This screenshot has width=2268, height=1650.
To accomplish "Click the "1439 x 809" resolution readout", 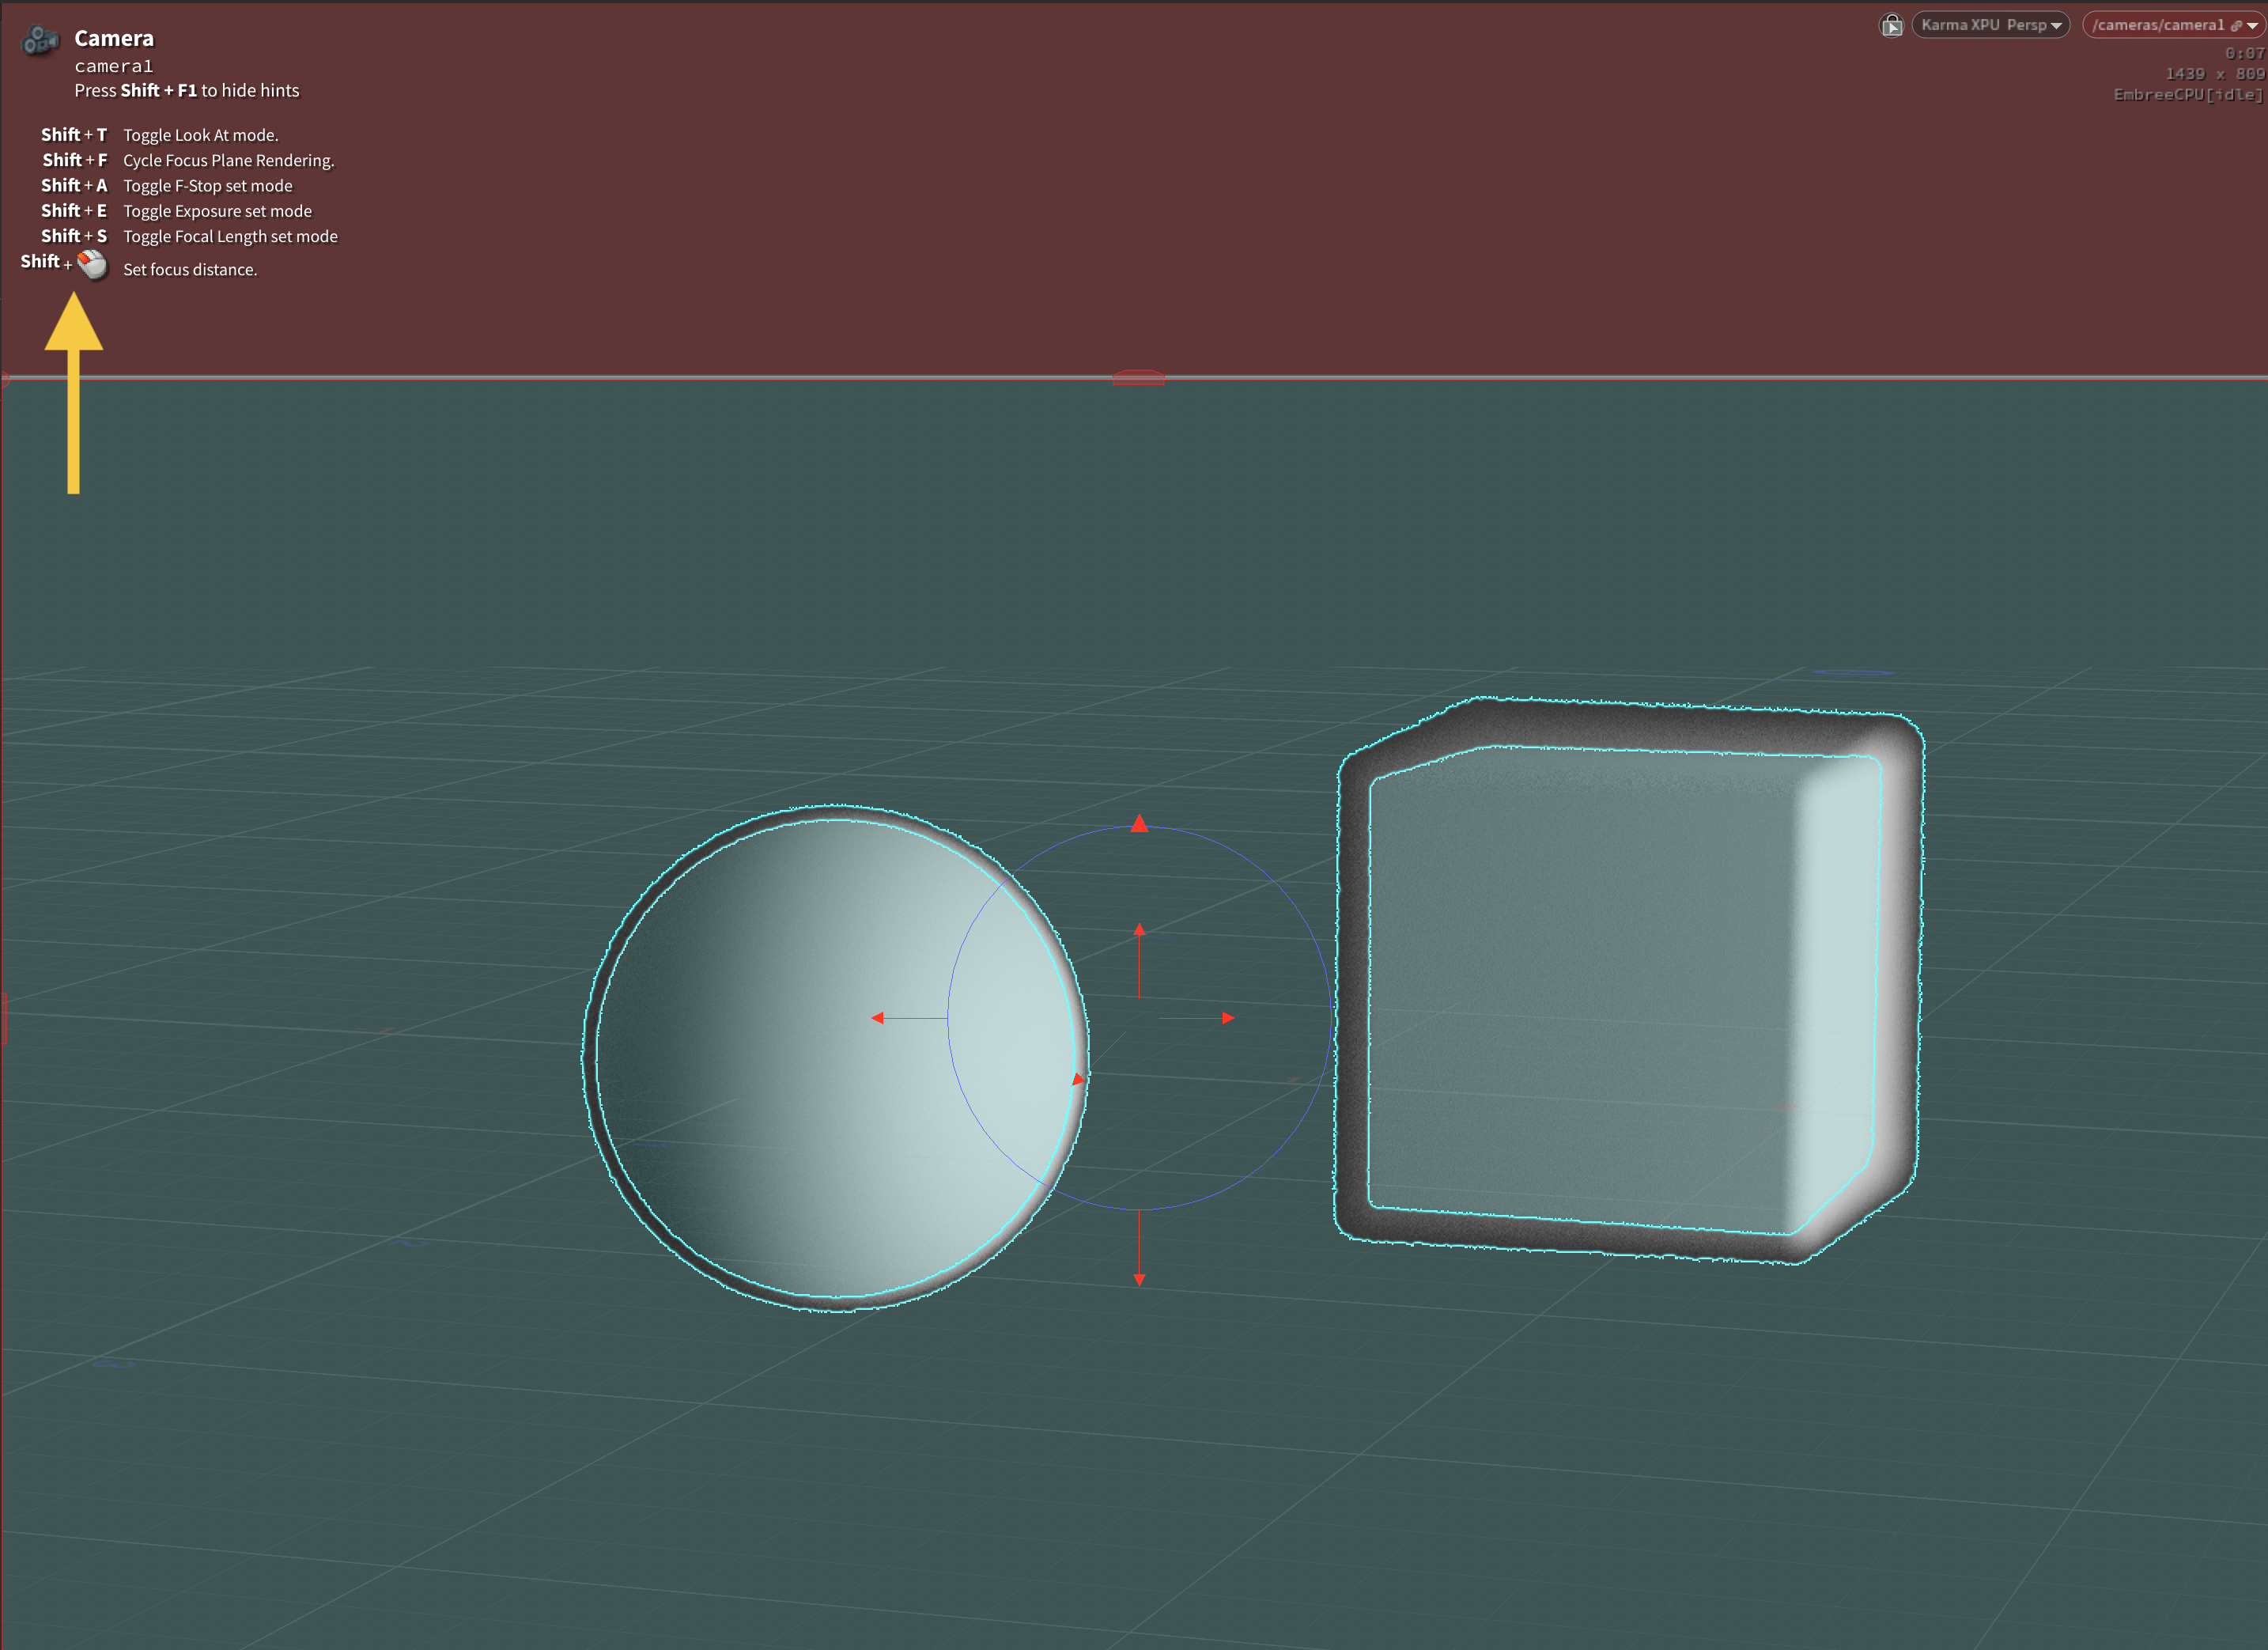I will pyautogui.click(x=2214, y=74).
